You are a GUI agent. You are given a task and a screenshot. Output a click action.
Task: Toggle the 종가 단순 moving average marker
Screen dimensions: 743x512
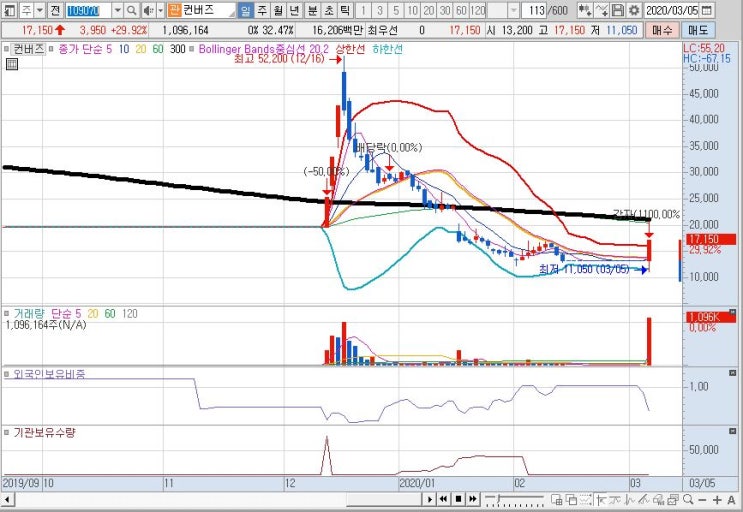point(51,49)
